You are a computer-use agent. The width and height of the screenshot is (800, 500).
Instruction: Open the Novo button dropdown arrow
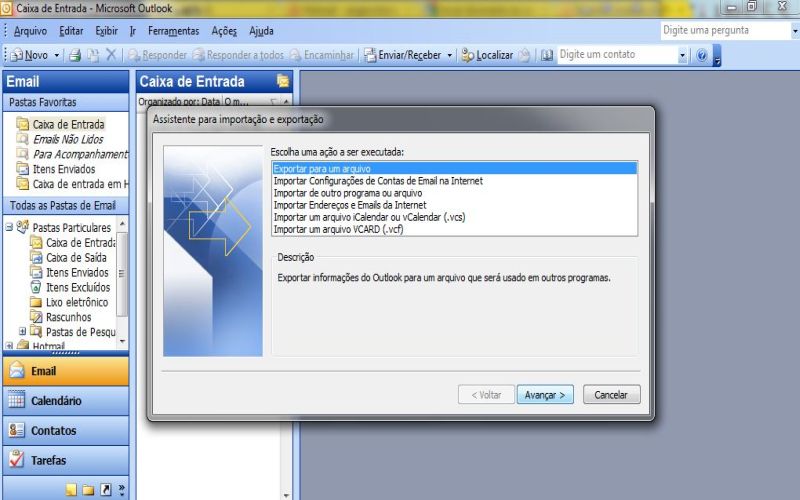click(57, 55)
